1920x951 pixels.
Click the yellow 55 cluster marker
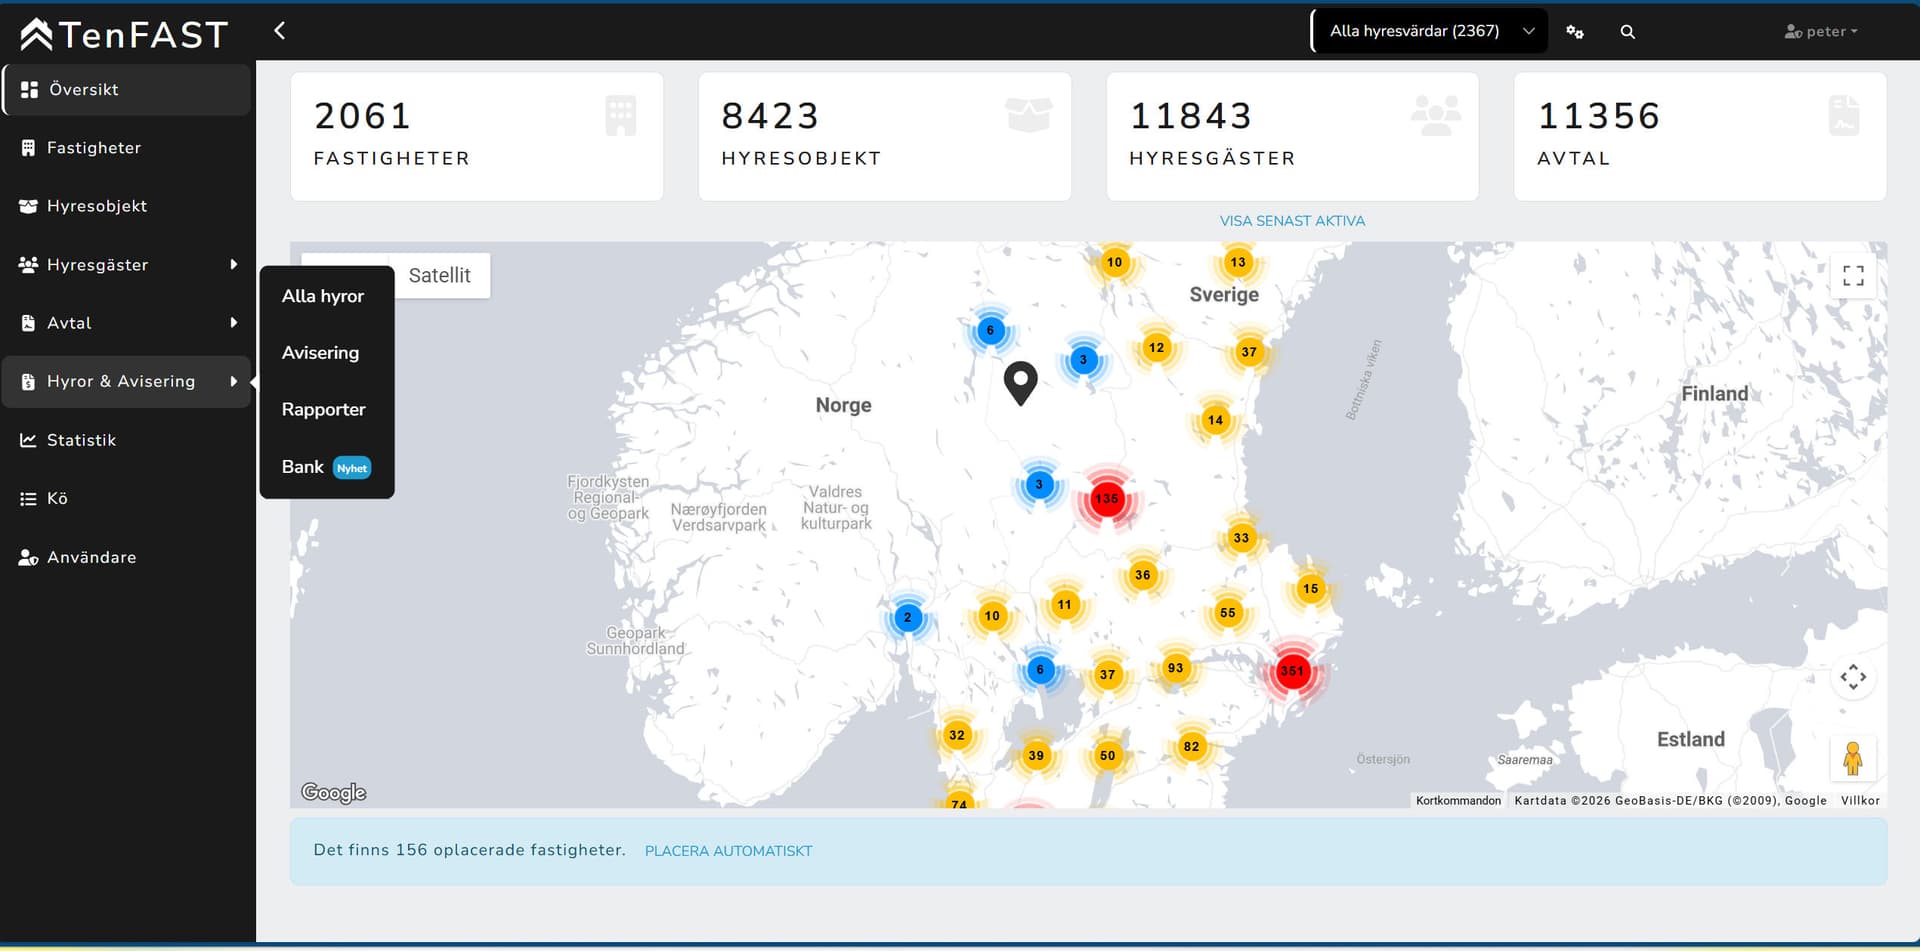(1227, 613)
